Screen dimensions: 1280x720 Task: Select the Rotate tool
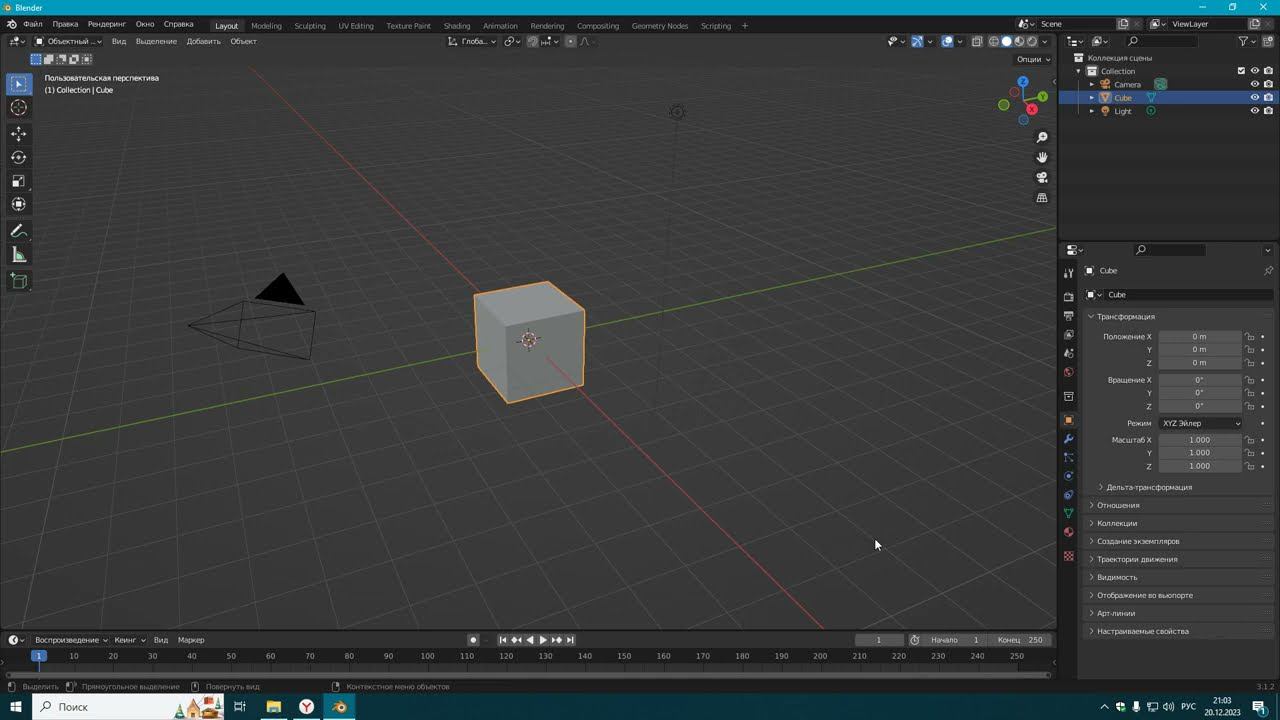tap(18, 157)
